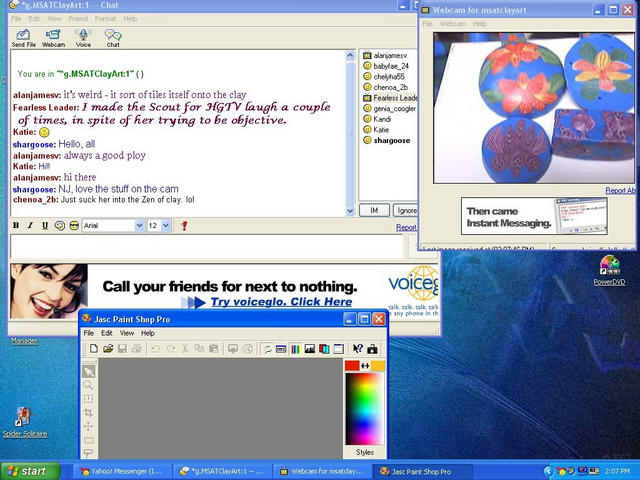This screenshot has height=480, width=640.
Task: Select the Freehand lasso tool
Action: [x=88, y=452]
